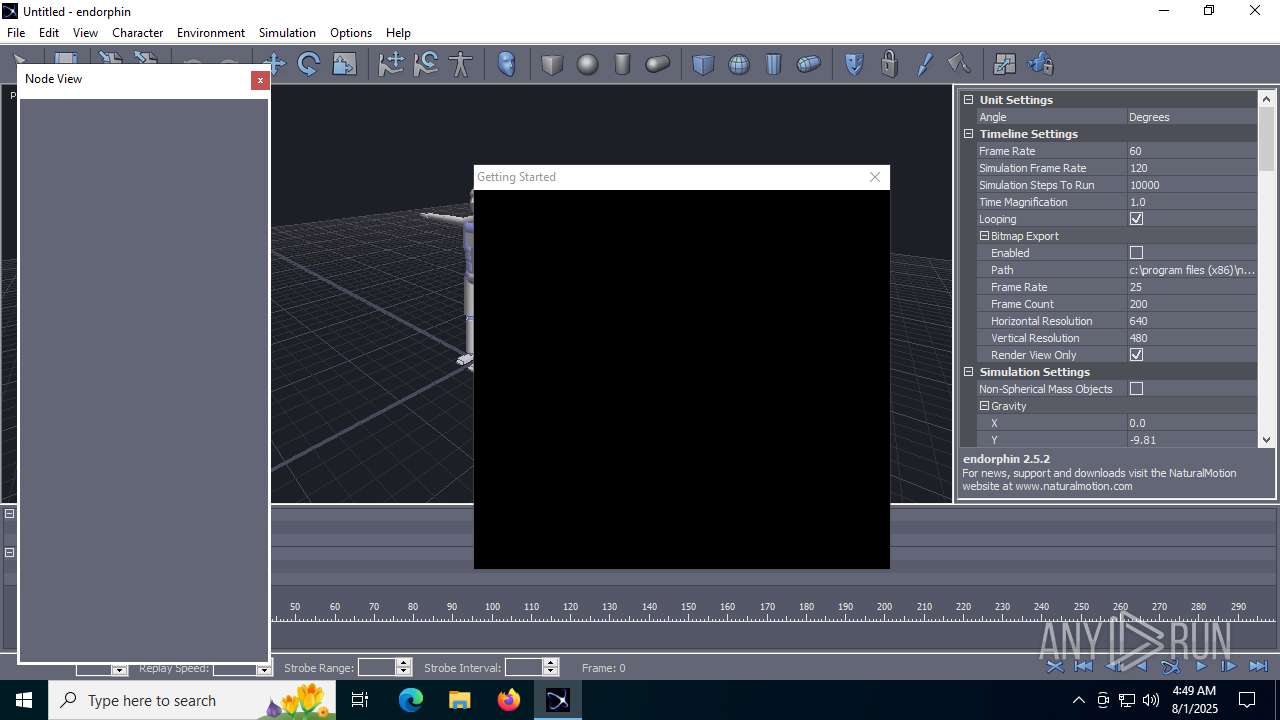Click the padlock constraint icon
The width and height of the screenshot is (1280, 720).
(889, 64)
